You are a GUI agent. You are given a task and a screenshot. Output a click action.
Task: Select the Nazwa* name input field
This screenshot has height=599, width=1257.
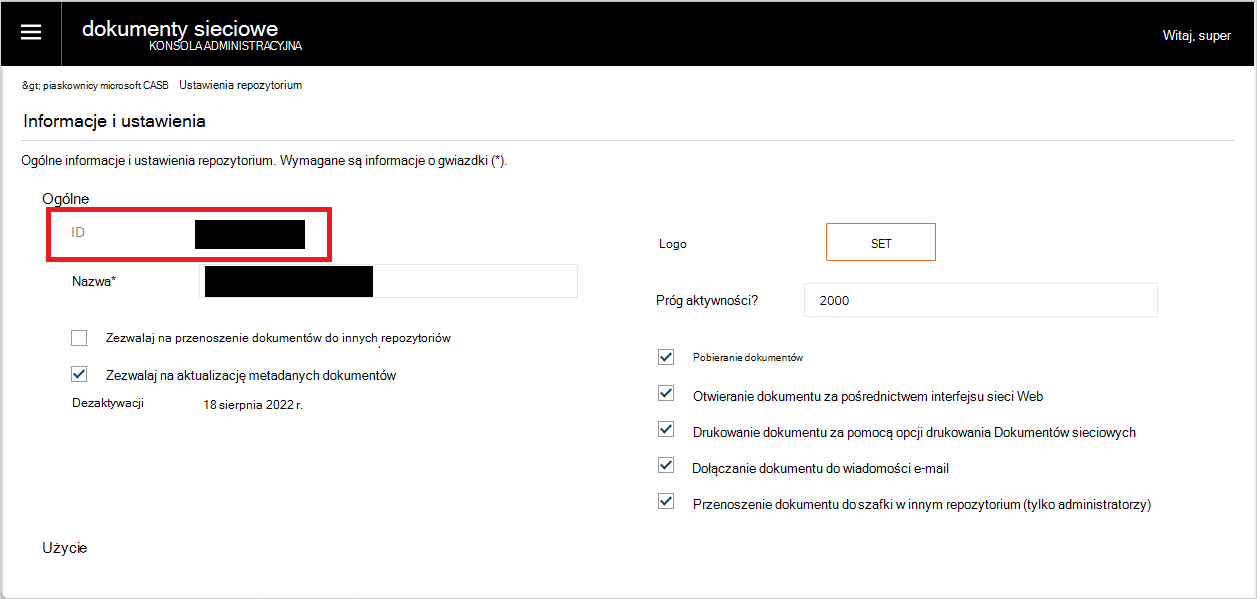pyautogui.click(x=390, y=281)
